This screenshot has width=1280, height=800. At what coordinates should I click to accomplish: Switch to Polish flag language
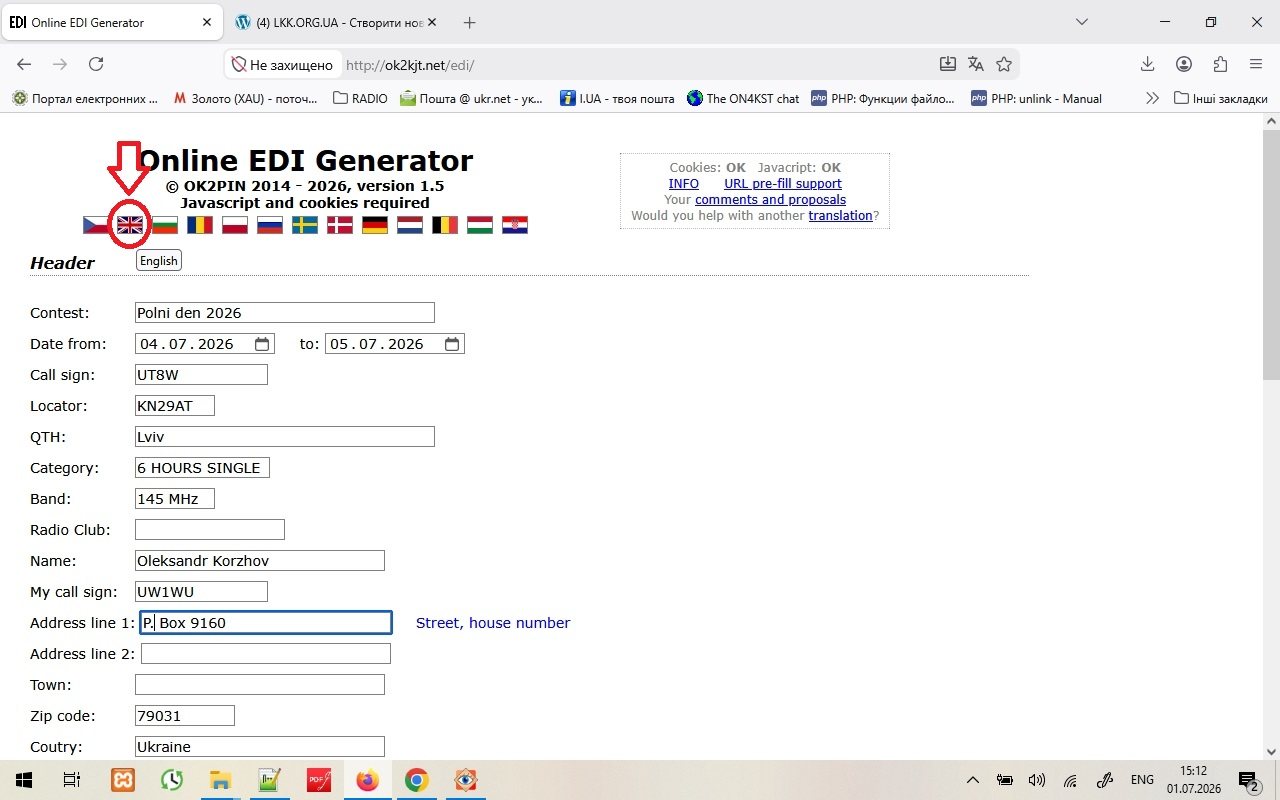235,226
